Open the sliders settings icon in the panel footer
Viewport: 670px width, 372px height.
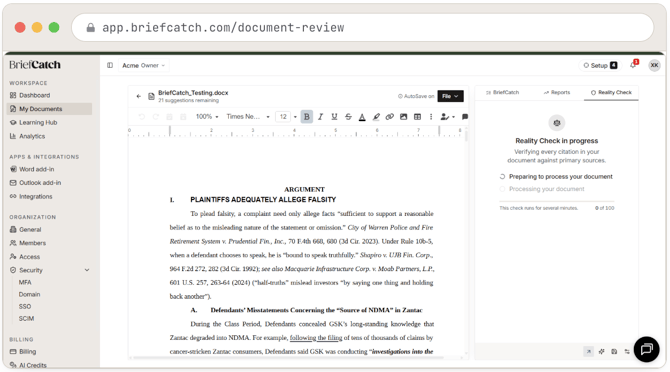pos(627,351)
